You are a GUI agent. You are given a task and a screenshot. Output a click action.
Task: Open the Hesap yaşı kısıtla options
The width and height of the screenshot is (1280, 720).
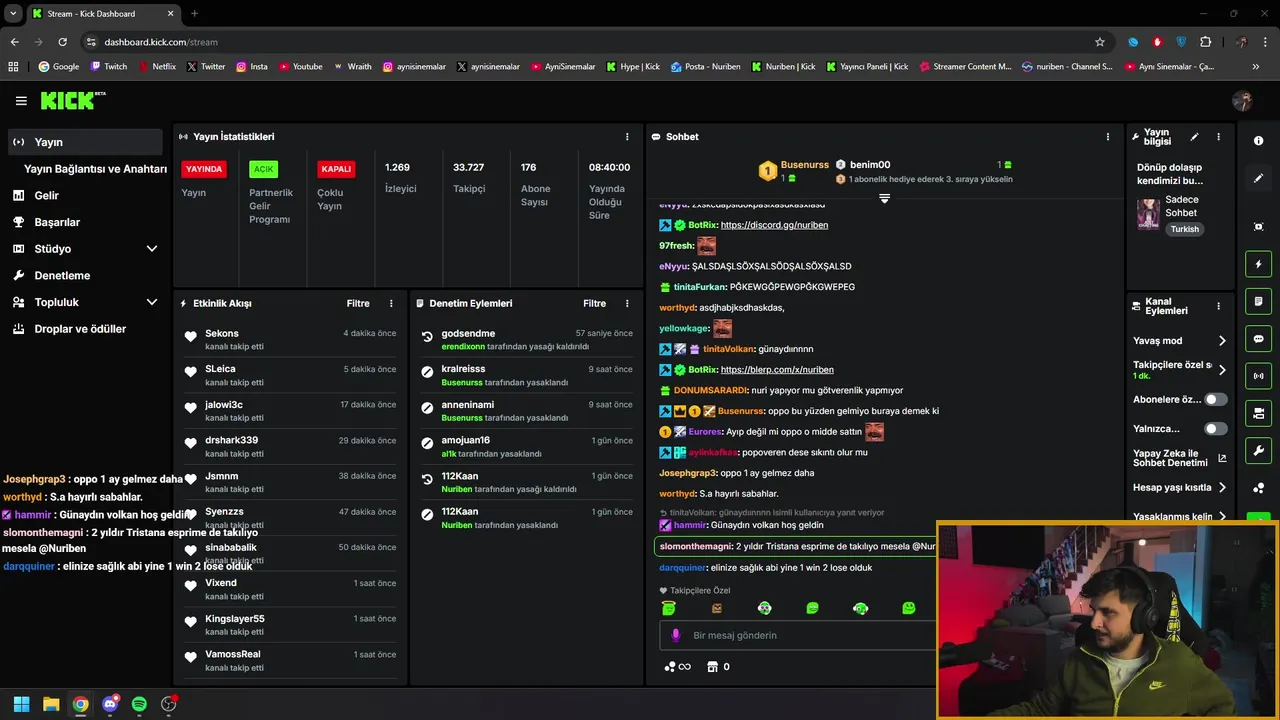(x=1179, y=488)
